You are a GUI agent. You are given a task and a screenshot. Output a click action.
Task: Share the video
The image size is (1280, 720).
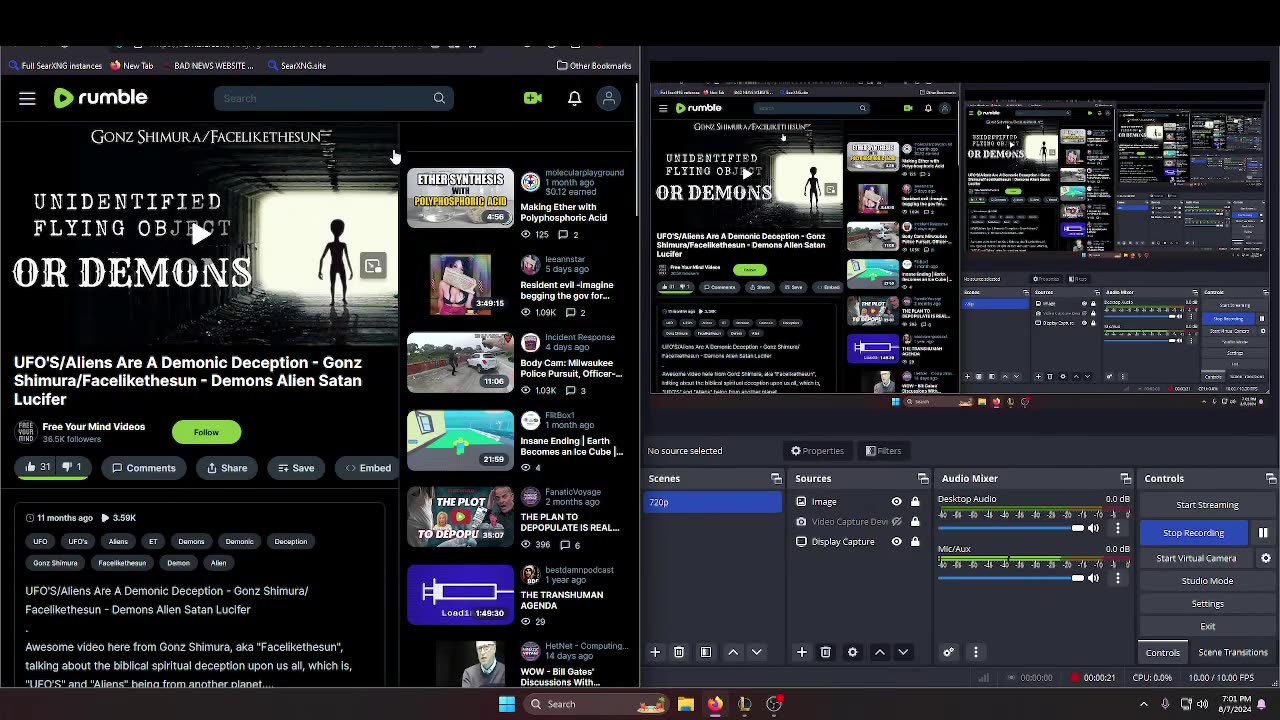(x=227, y=468)
